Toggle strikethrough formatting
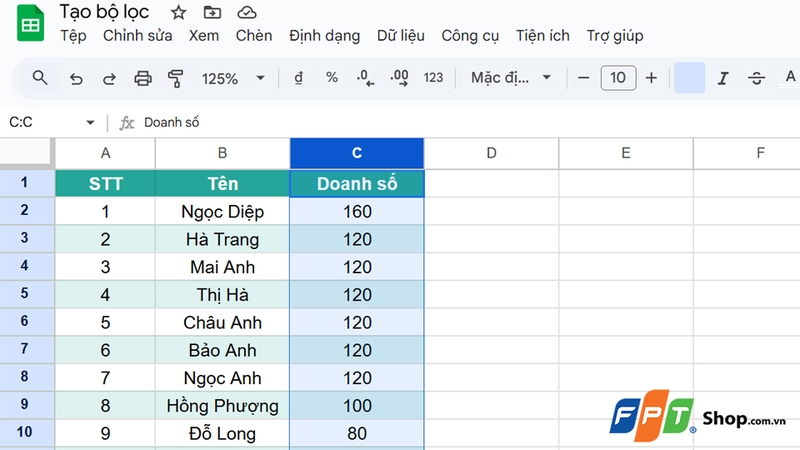This screenshot has width=800, height=450. coord(756,78)
